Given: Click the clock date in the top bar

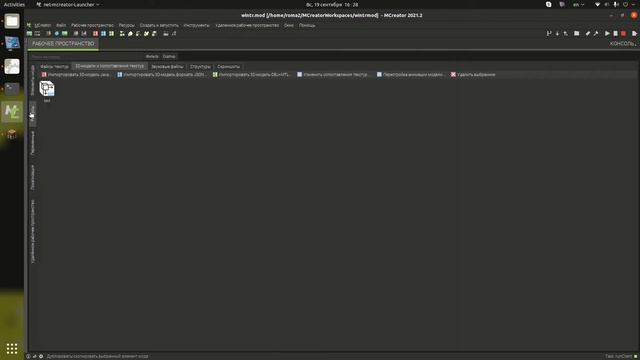Looking at the screenshot, I should click(332, 4).
